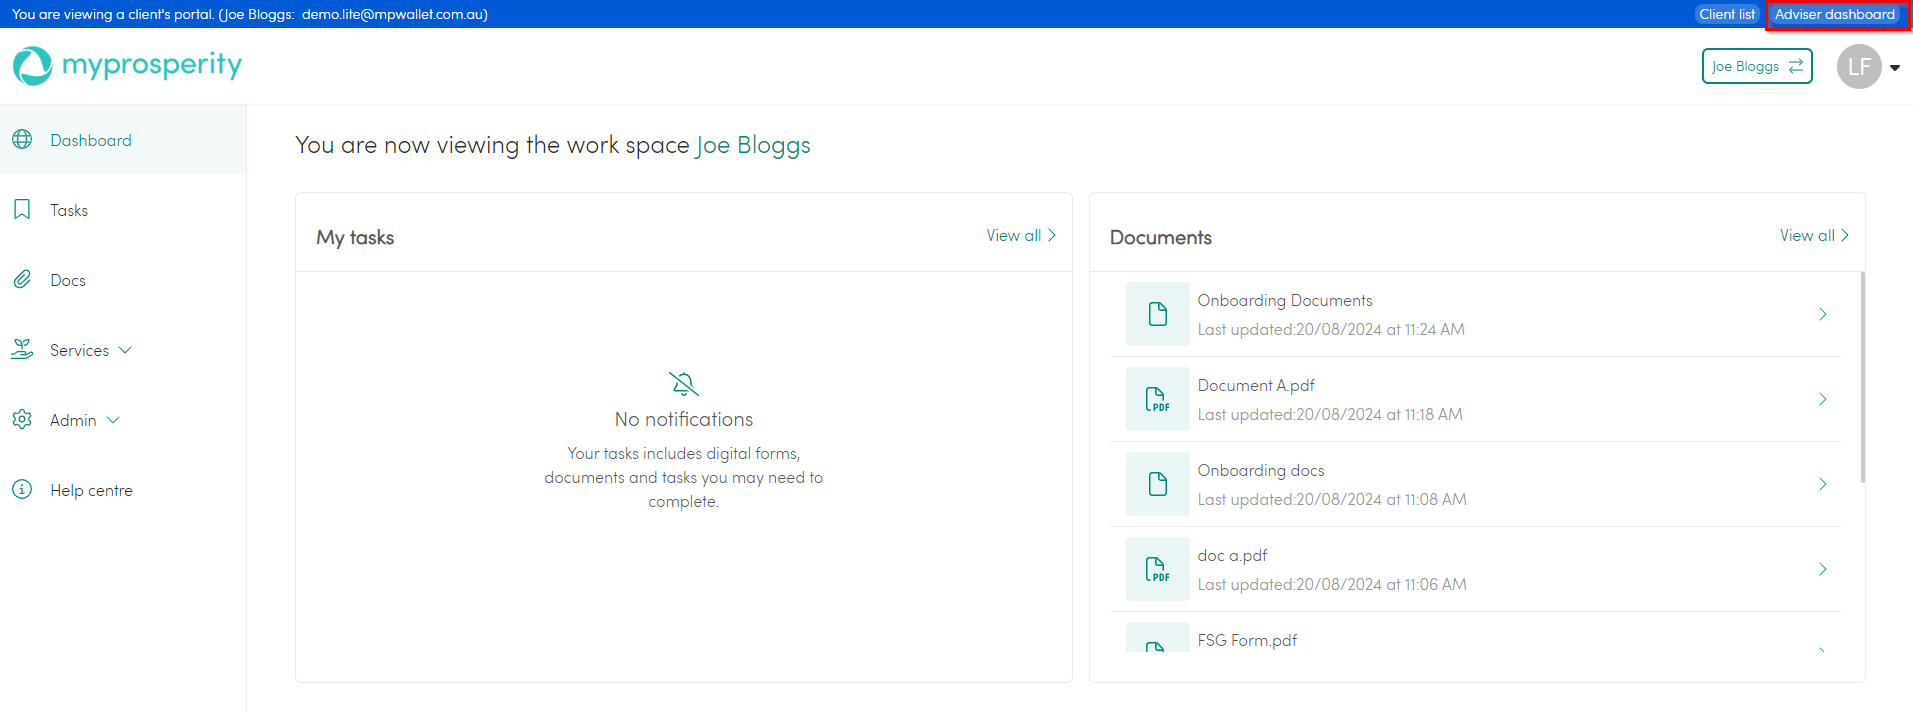Click the Documents panel scrollbar

point(1861,380)
